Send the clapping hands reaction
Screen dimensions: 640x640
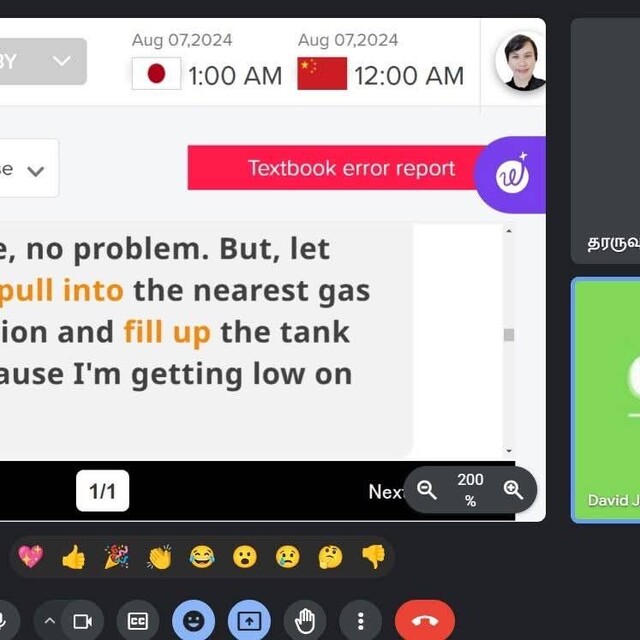160,557
